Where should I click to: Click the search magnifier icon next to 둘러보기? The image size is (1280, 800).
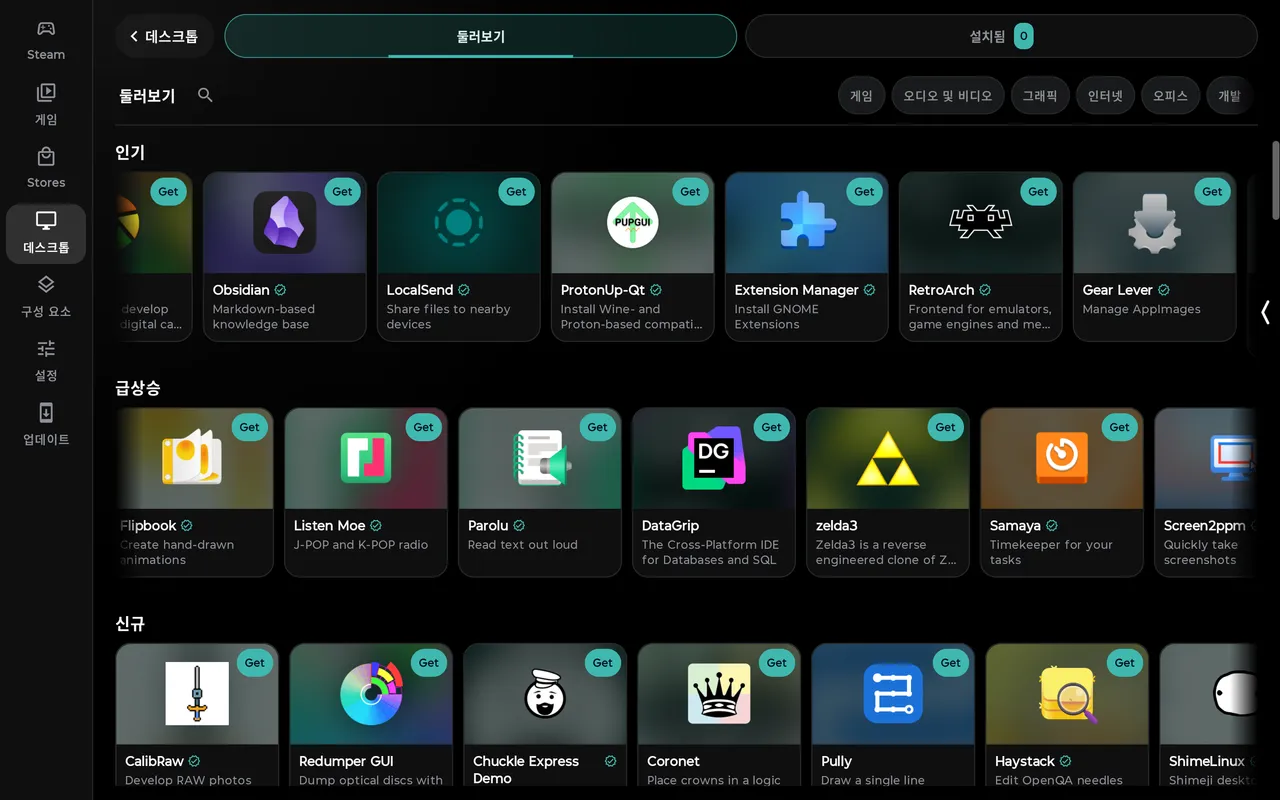(x=205, y=95)
